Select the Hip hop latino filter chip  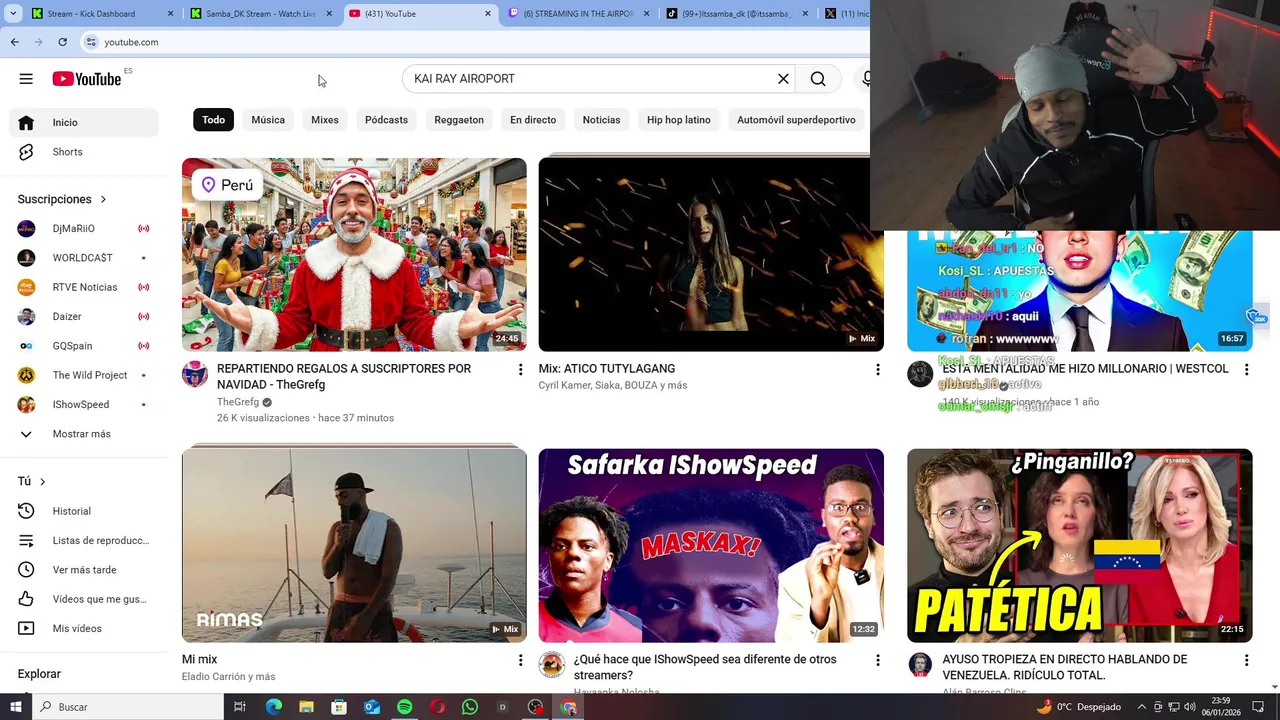pos(679,120)
